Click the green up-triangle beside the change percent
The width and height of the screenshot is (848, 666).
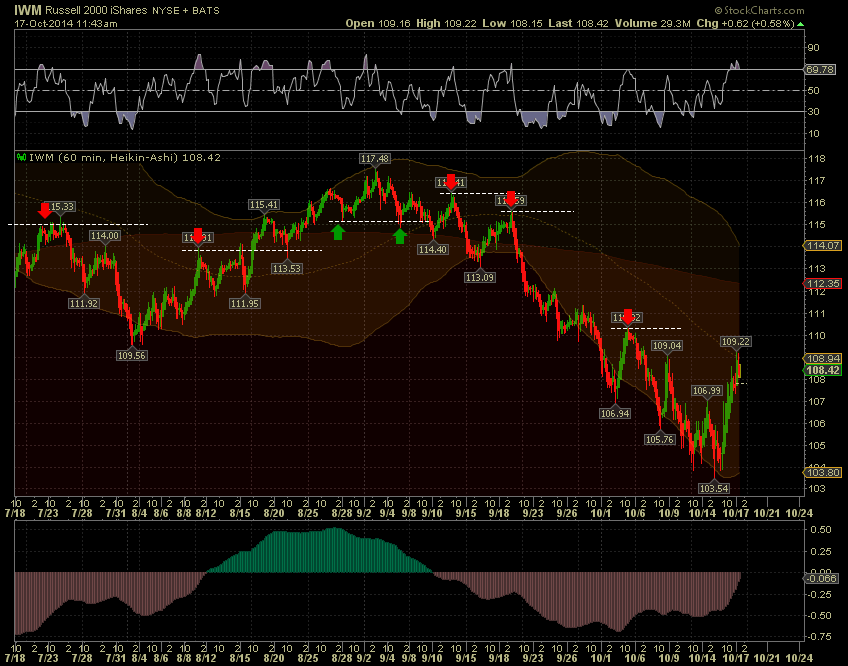pyautogui.click(x=800, y=24)
